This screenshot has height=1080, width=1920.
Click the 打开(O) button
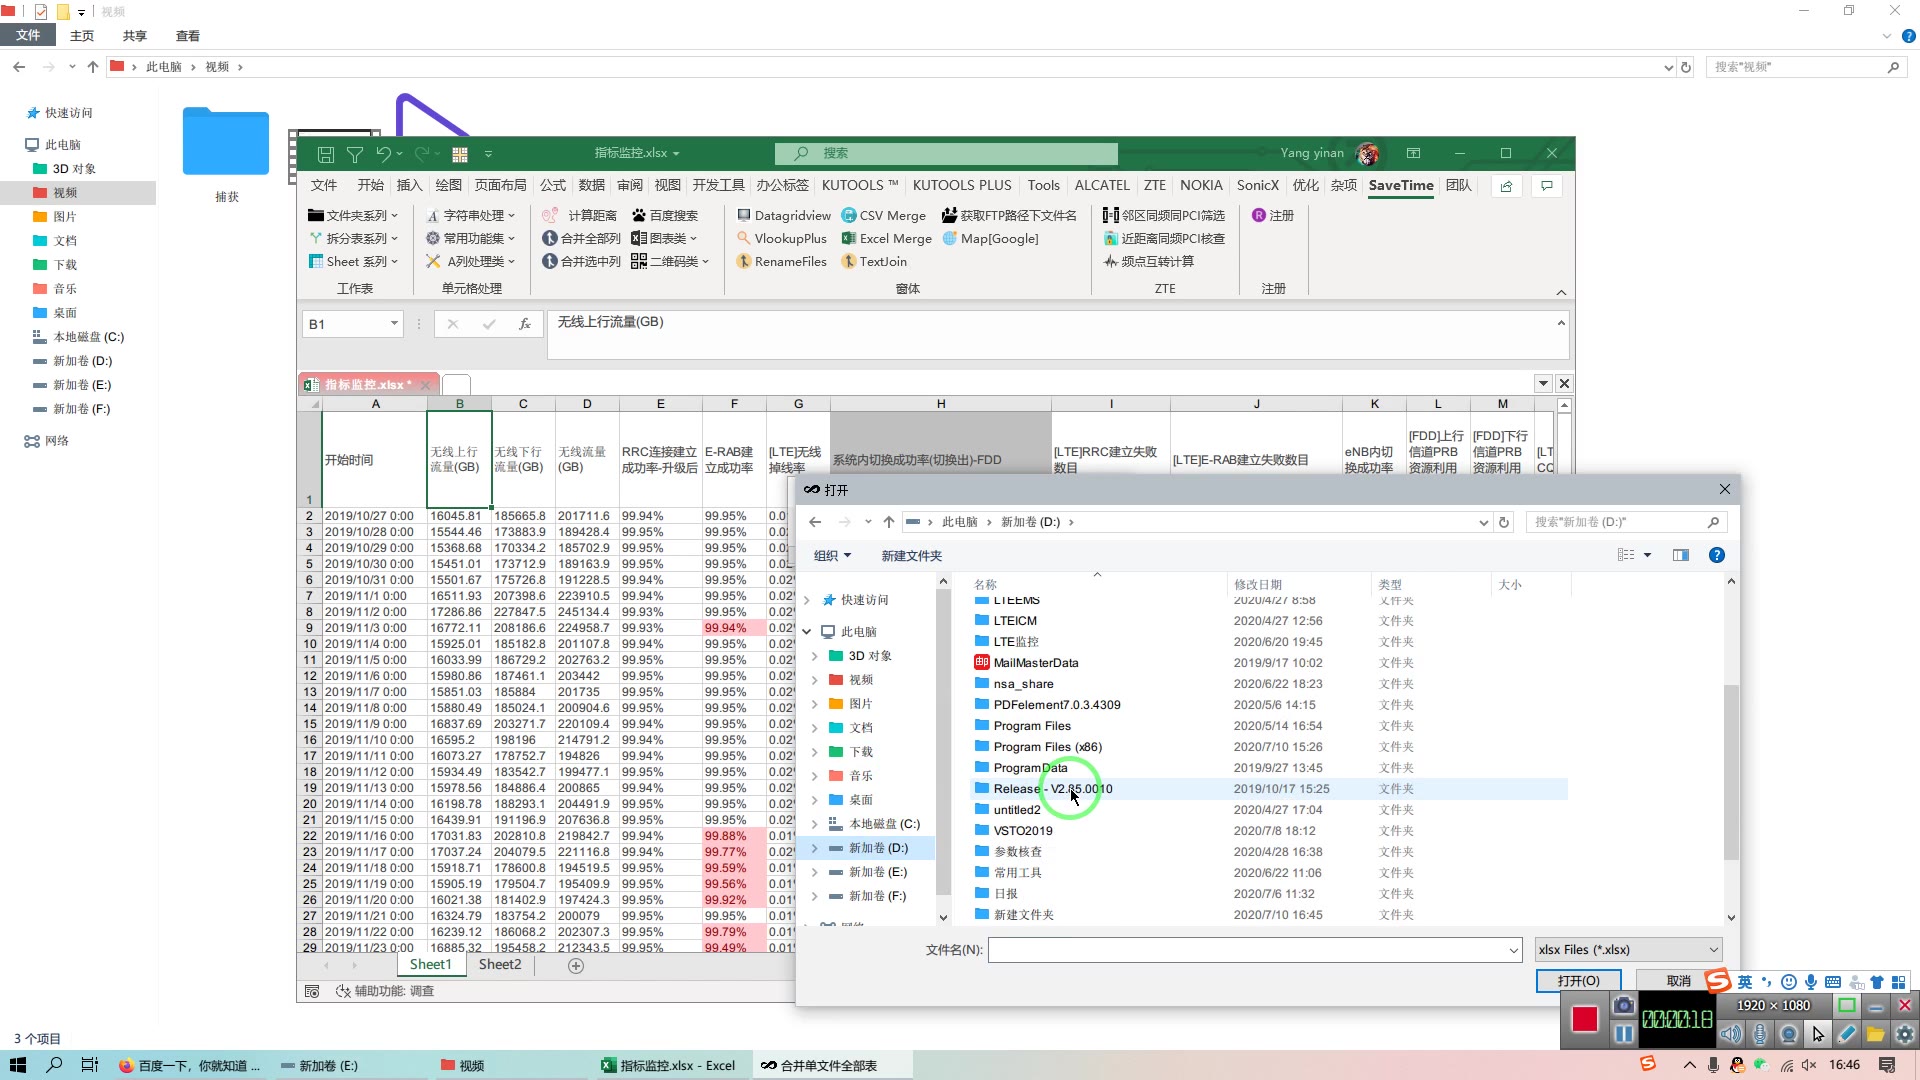[x=1578, y=981]
